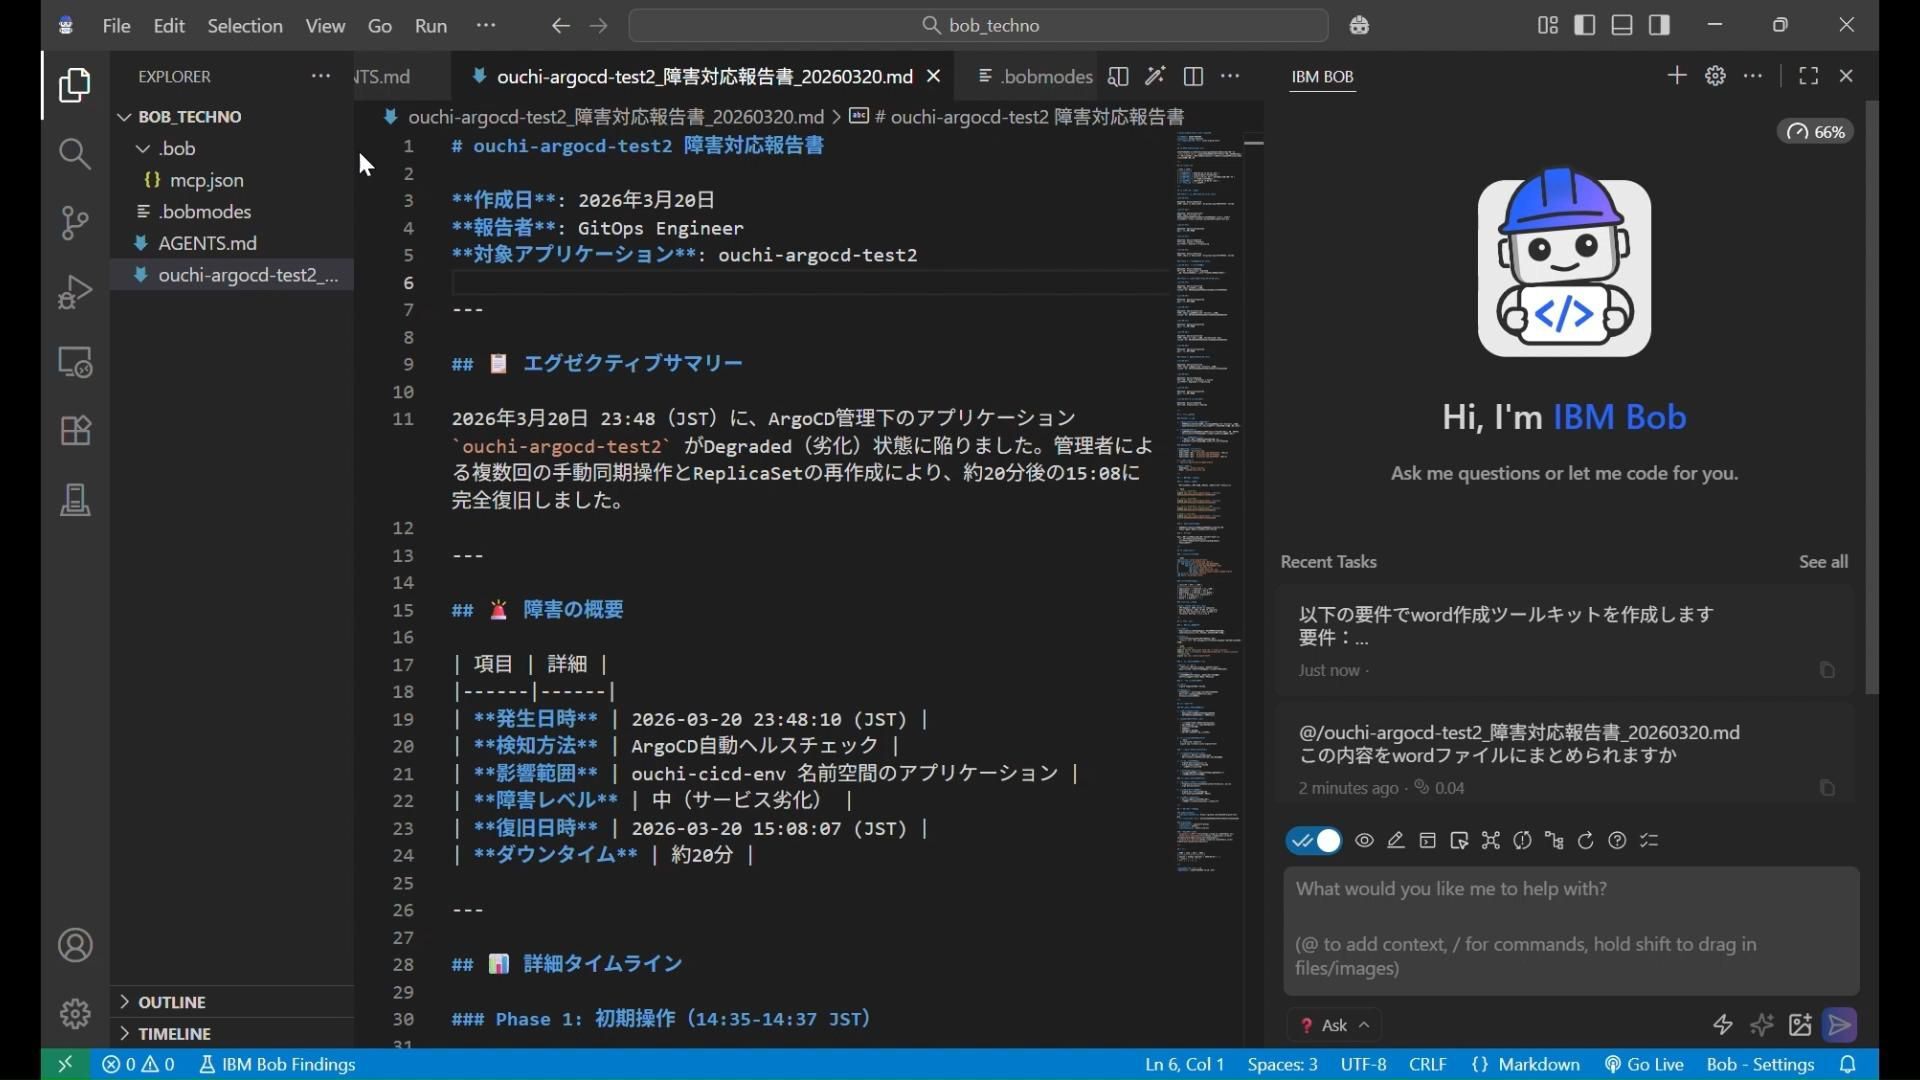The height and width of the screenshot is (1080, 1920).
Task: Click the terminal window icon above chat input
Action: (1428, 841)
